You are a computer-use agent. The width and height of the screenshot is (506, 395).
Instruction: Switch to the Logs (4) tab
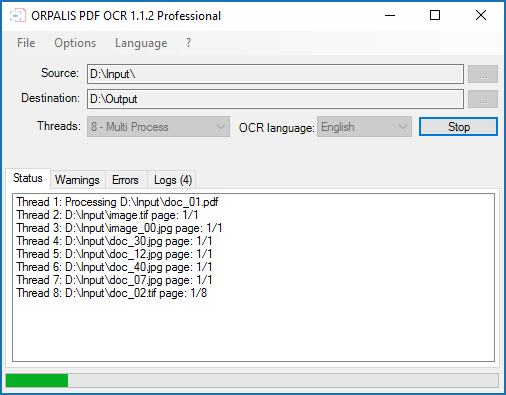(x=173, y=180)
